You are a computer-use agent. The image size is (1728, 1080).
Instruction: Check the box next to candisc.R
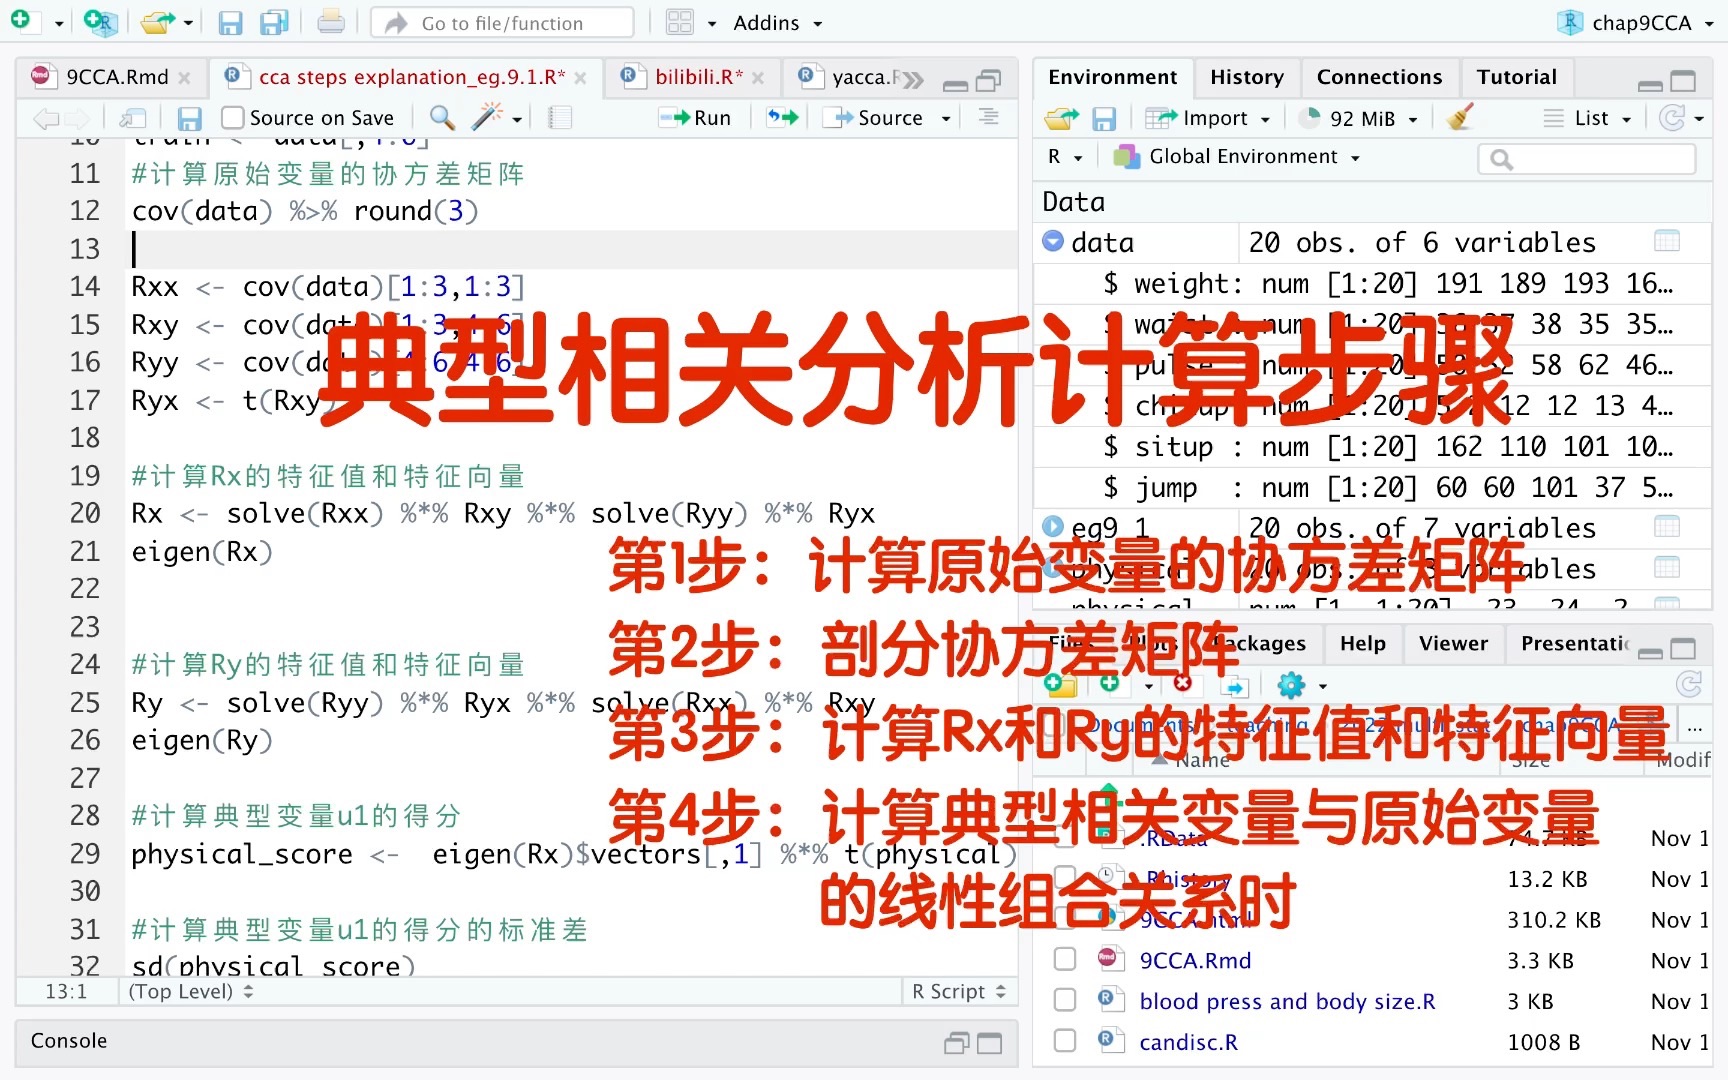(x=1064, y=1041)
